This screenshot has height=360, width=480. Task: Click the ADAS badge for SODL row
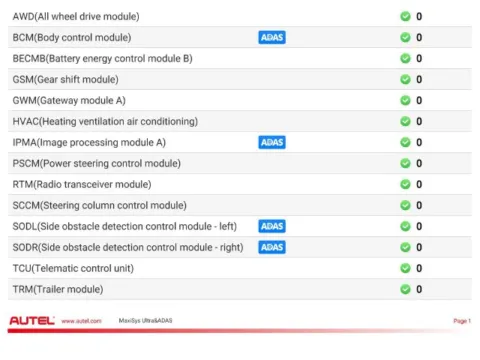tap(272, 226)
